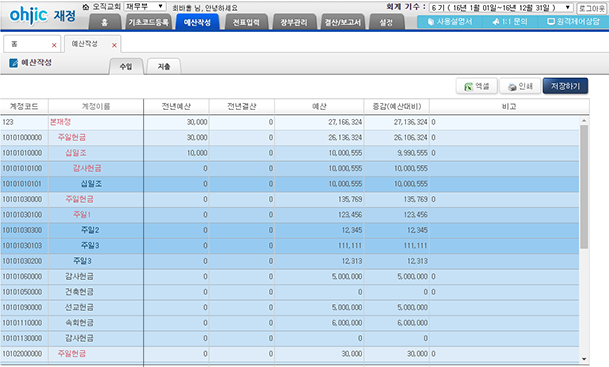Image resolution: width=609 pixels, height=367 pixels.
Task: Open the 결산/보고서 menu
Action: pyautogui.click(x=343, y=22)
